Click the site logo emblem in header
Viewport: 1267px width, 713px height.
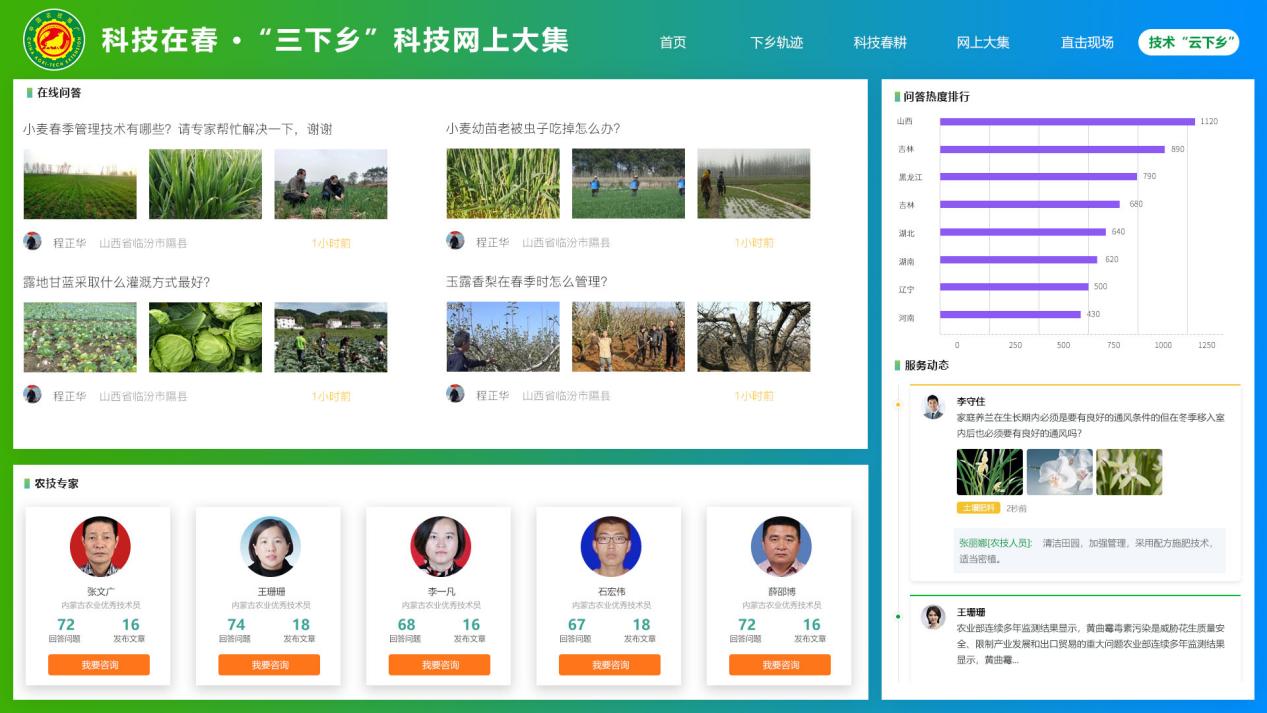[x=54, y=40]
